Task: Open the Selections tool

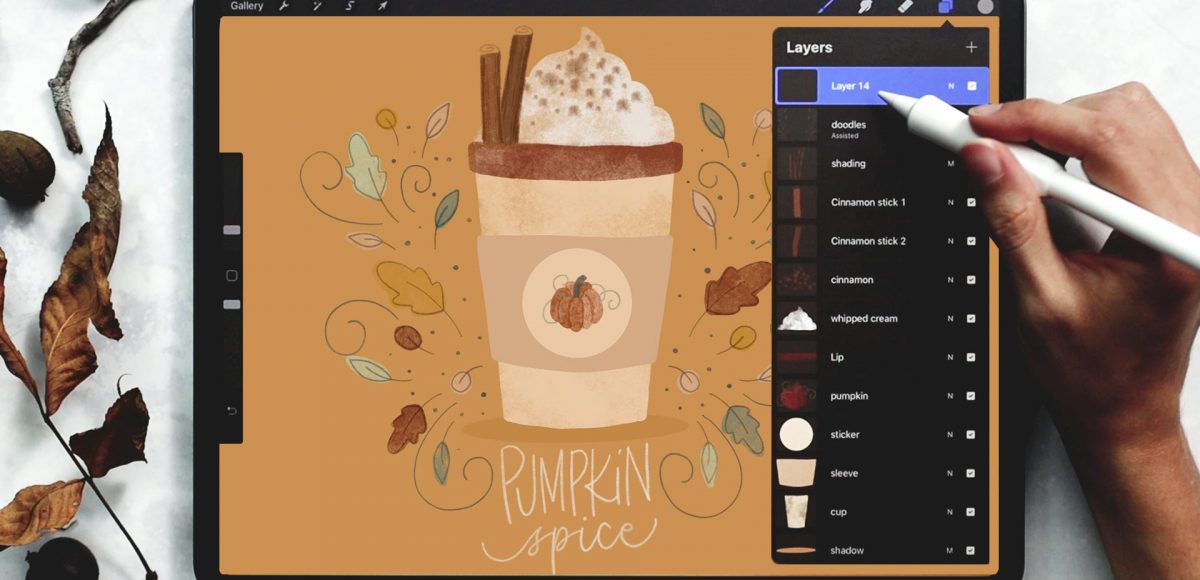Action: [350, 8]
